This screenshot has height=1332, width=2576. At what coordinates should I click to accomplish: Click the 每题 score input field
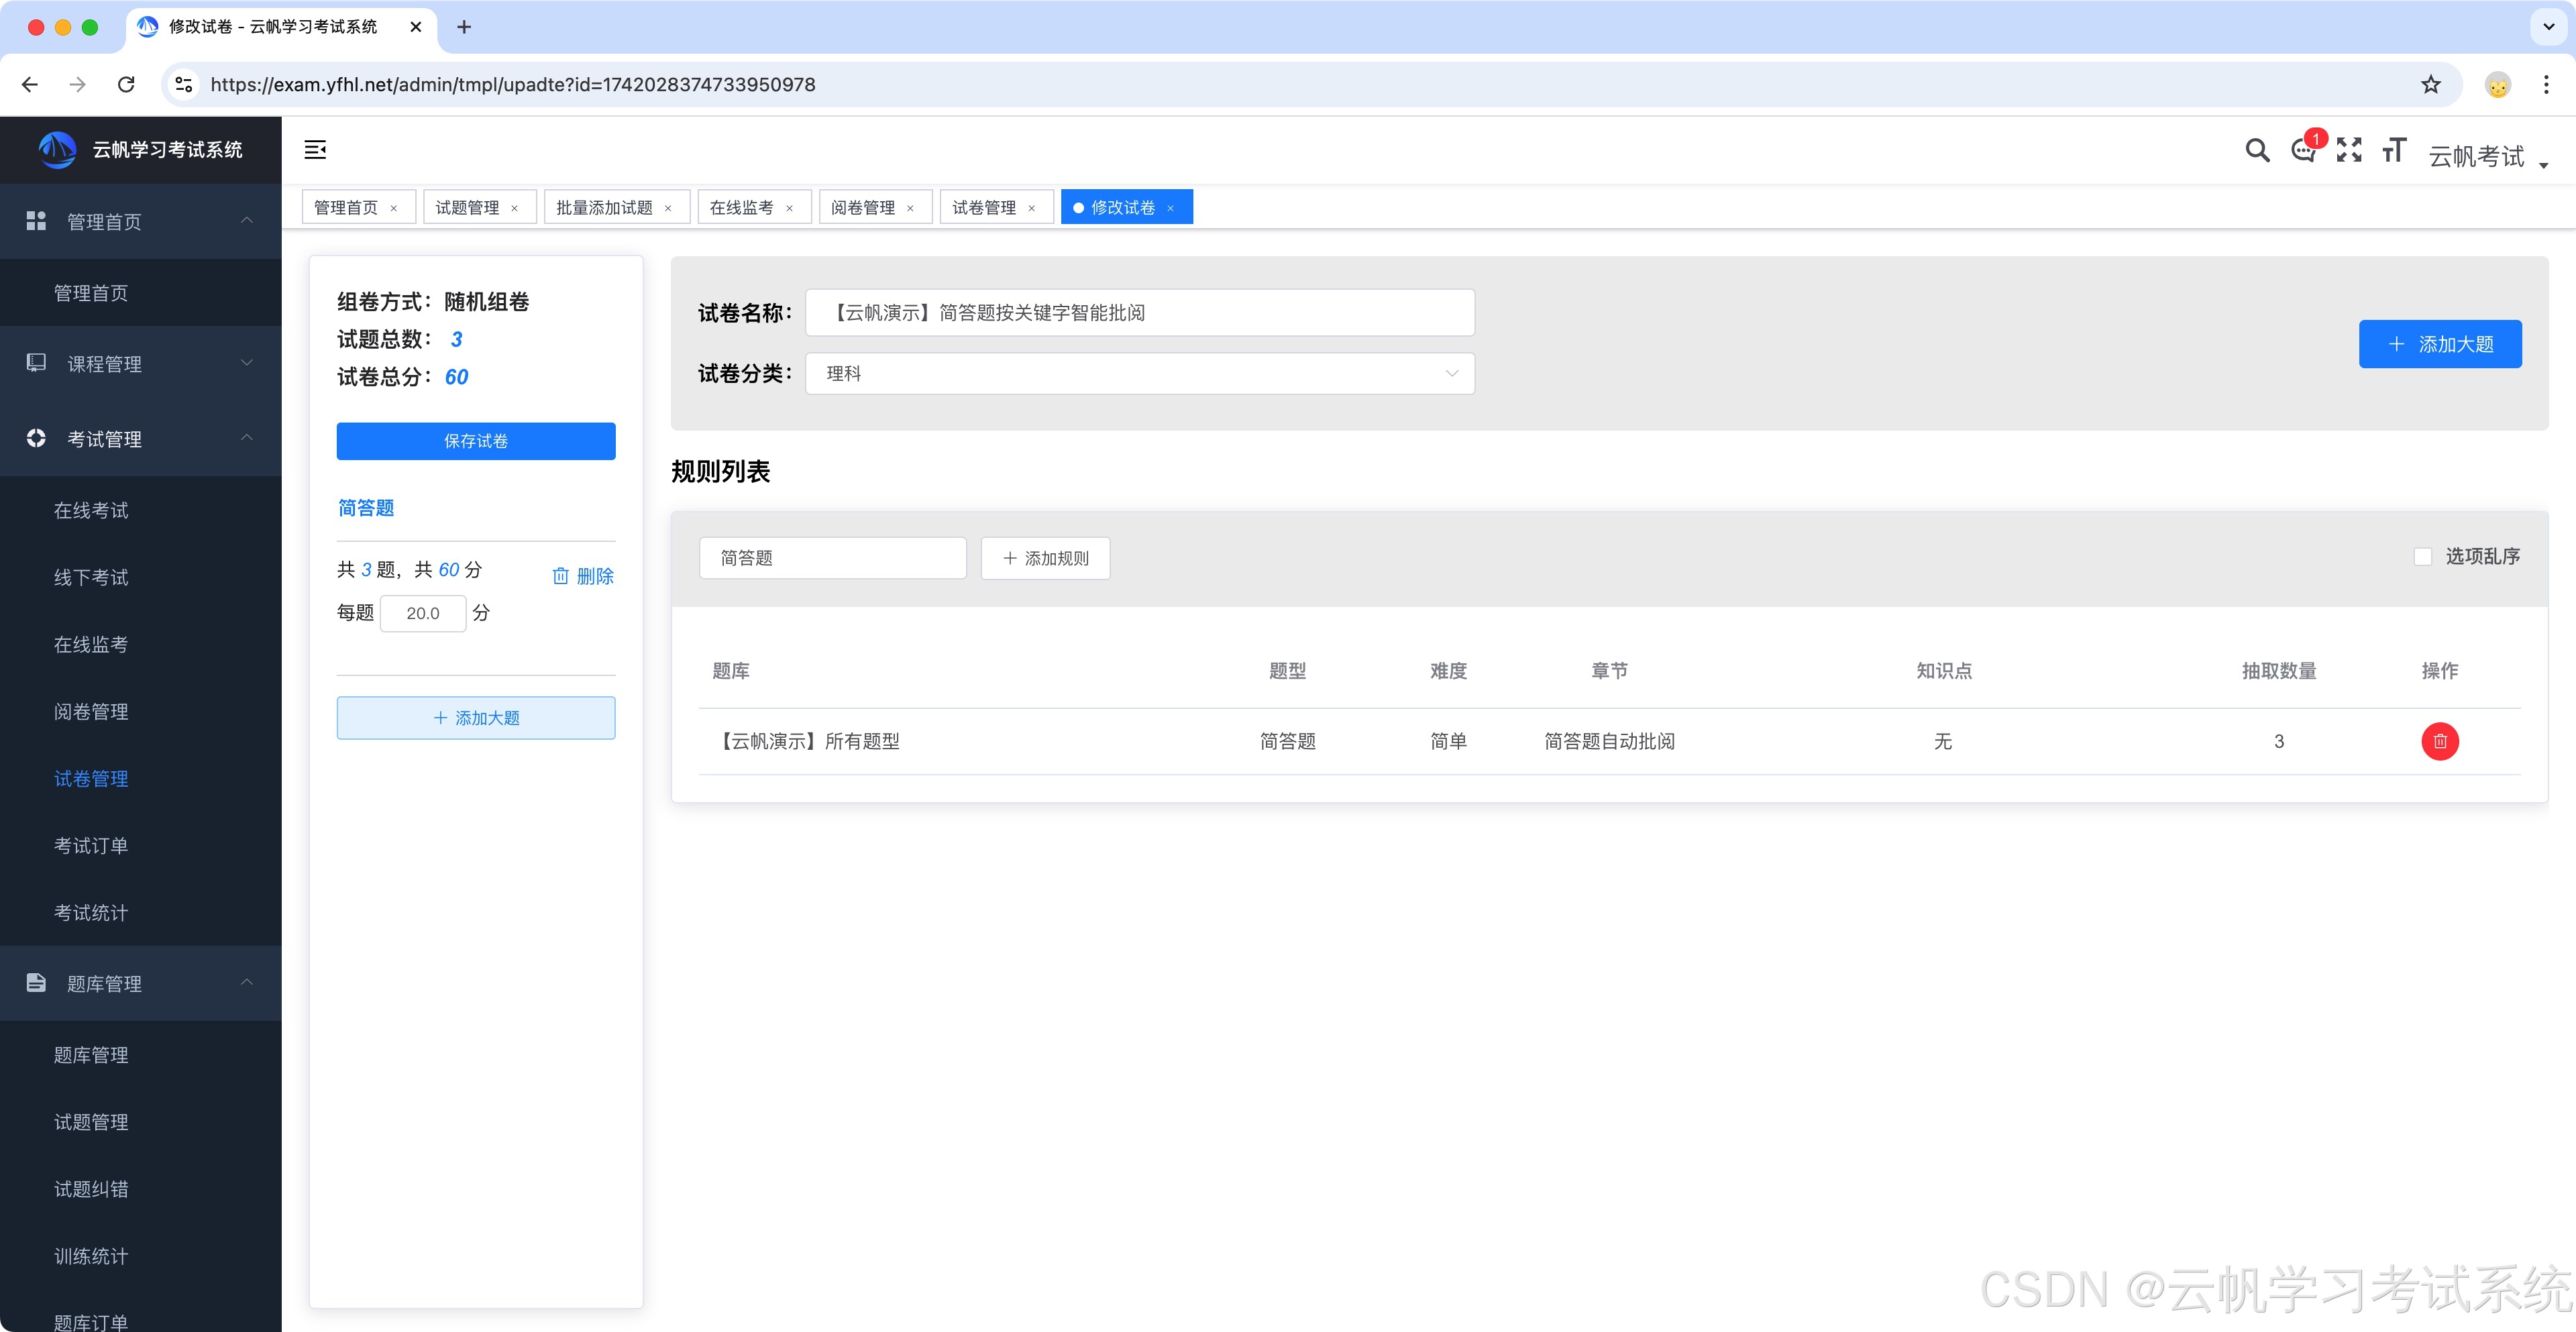(423, 613)
